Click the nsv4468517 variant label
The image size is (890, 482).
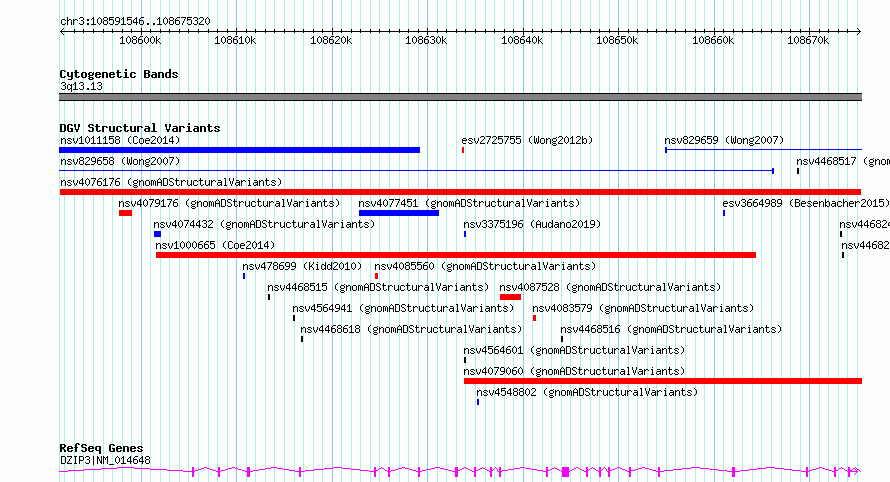(843, 161)
